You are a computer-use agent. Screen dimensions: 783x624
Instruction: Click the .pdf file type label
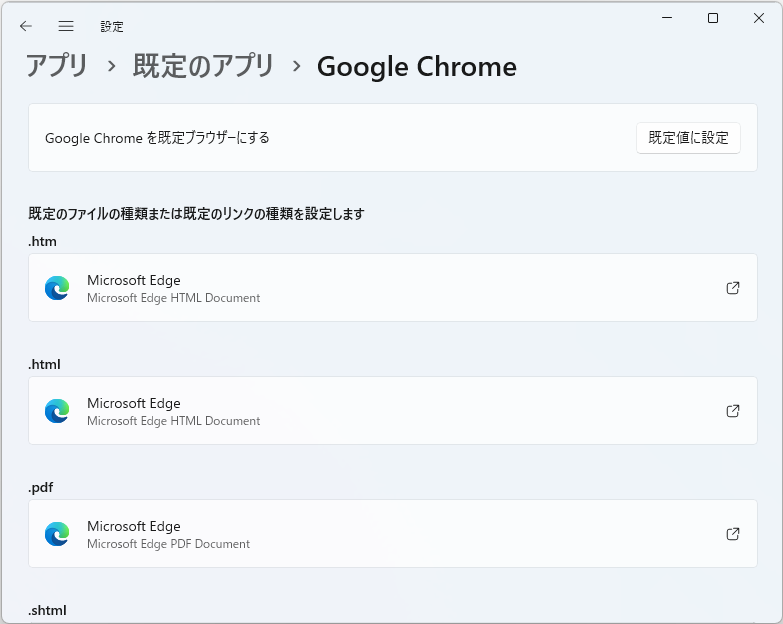click(40, 488)
